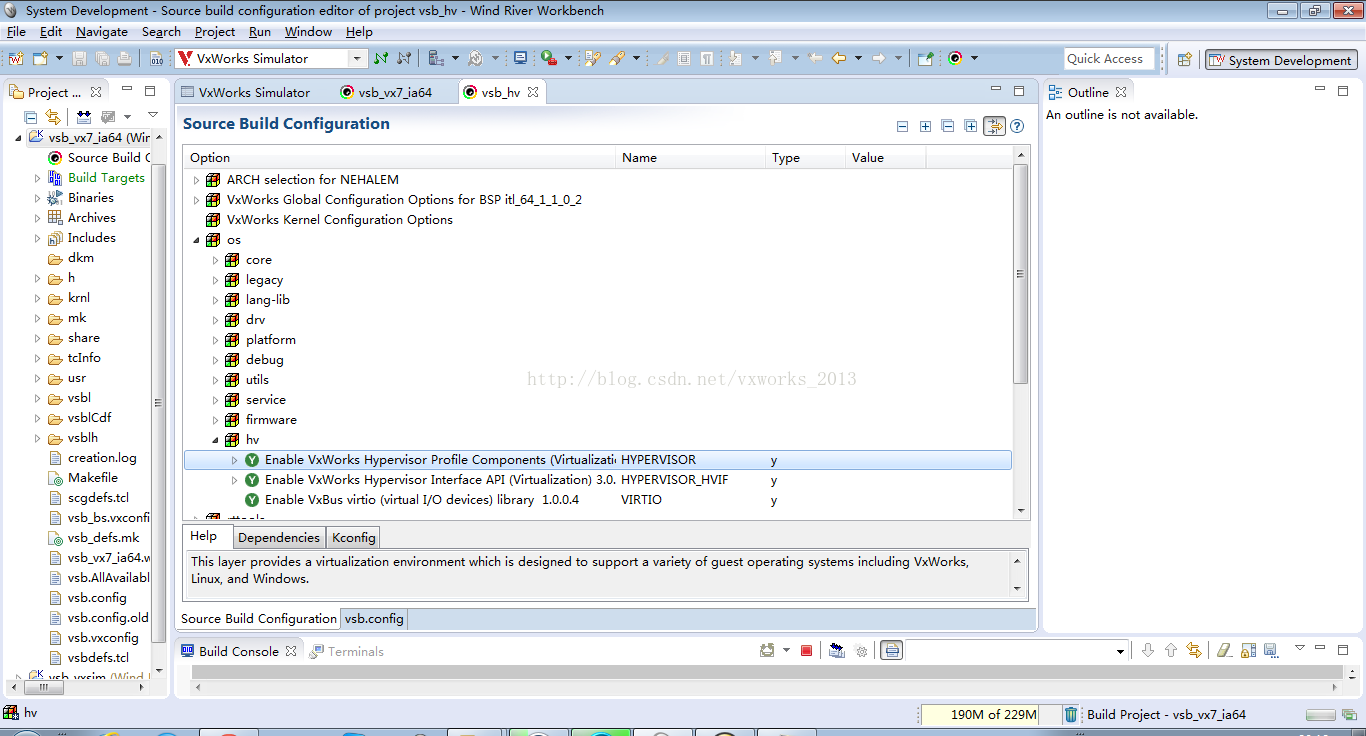The image size is (1366, 736).
Task: Switch to the Kconfig tab
Action: [353, 537]
